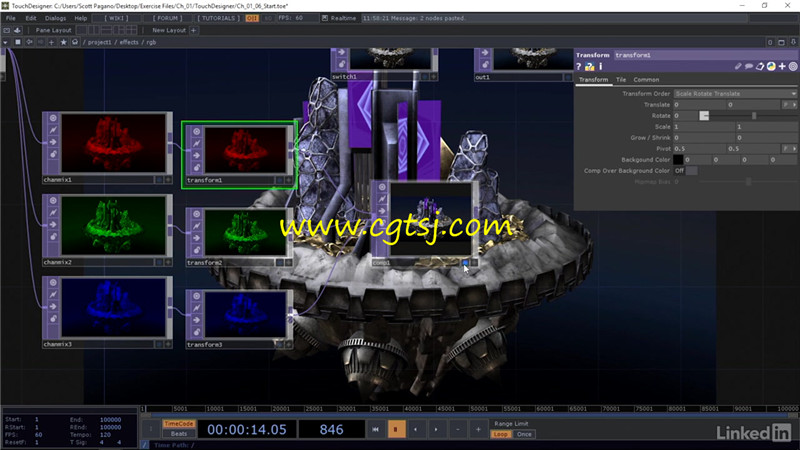Viewport: 800px width, 450px height.
Task: Click the circular target icon in the parameter header
Action: coord(793,66)
